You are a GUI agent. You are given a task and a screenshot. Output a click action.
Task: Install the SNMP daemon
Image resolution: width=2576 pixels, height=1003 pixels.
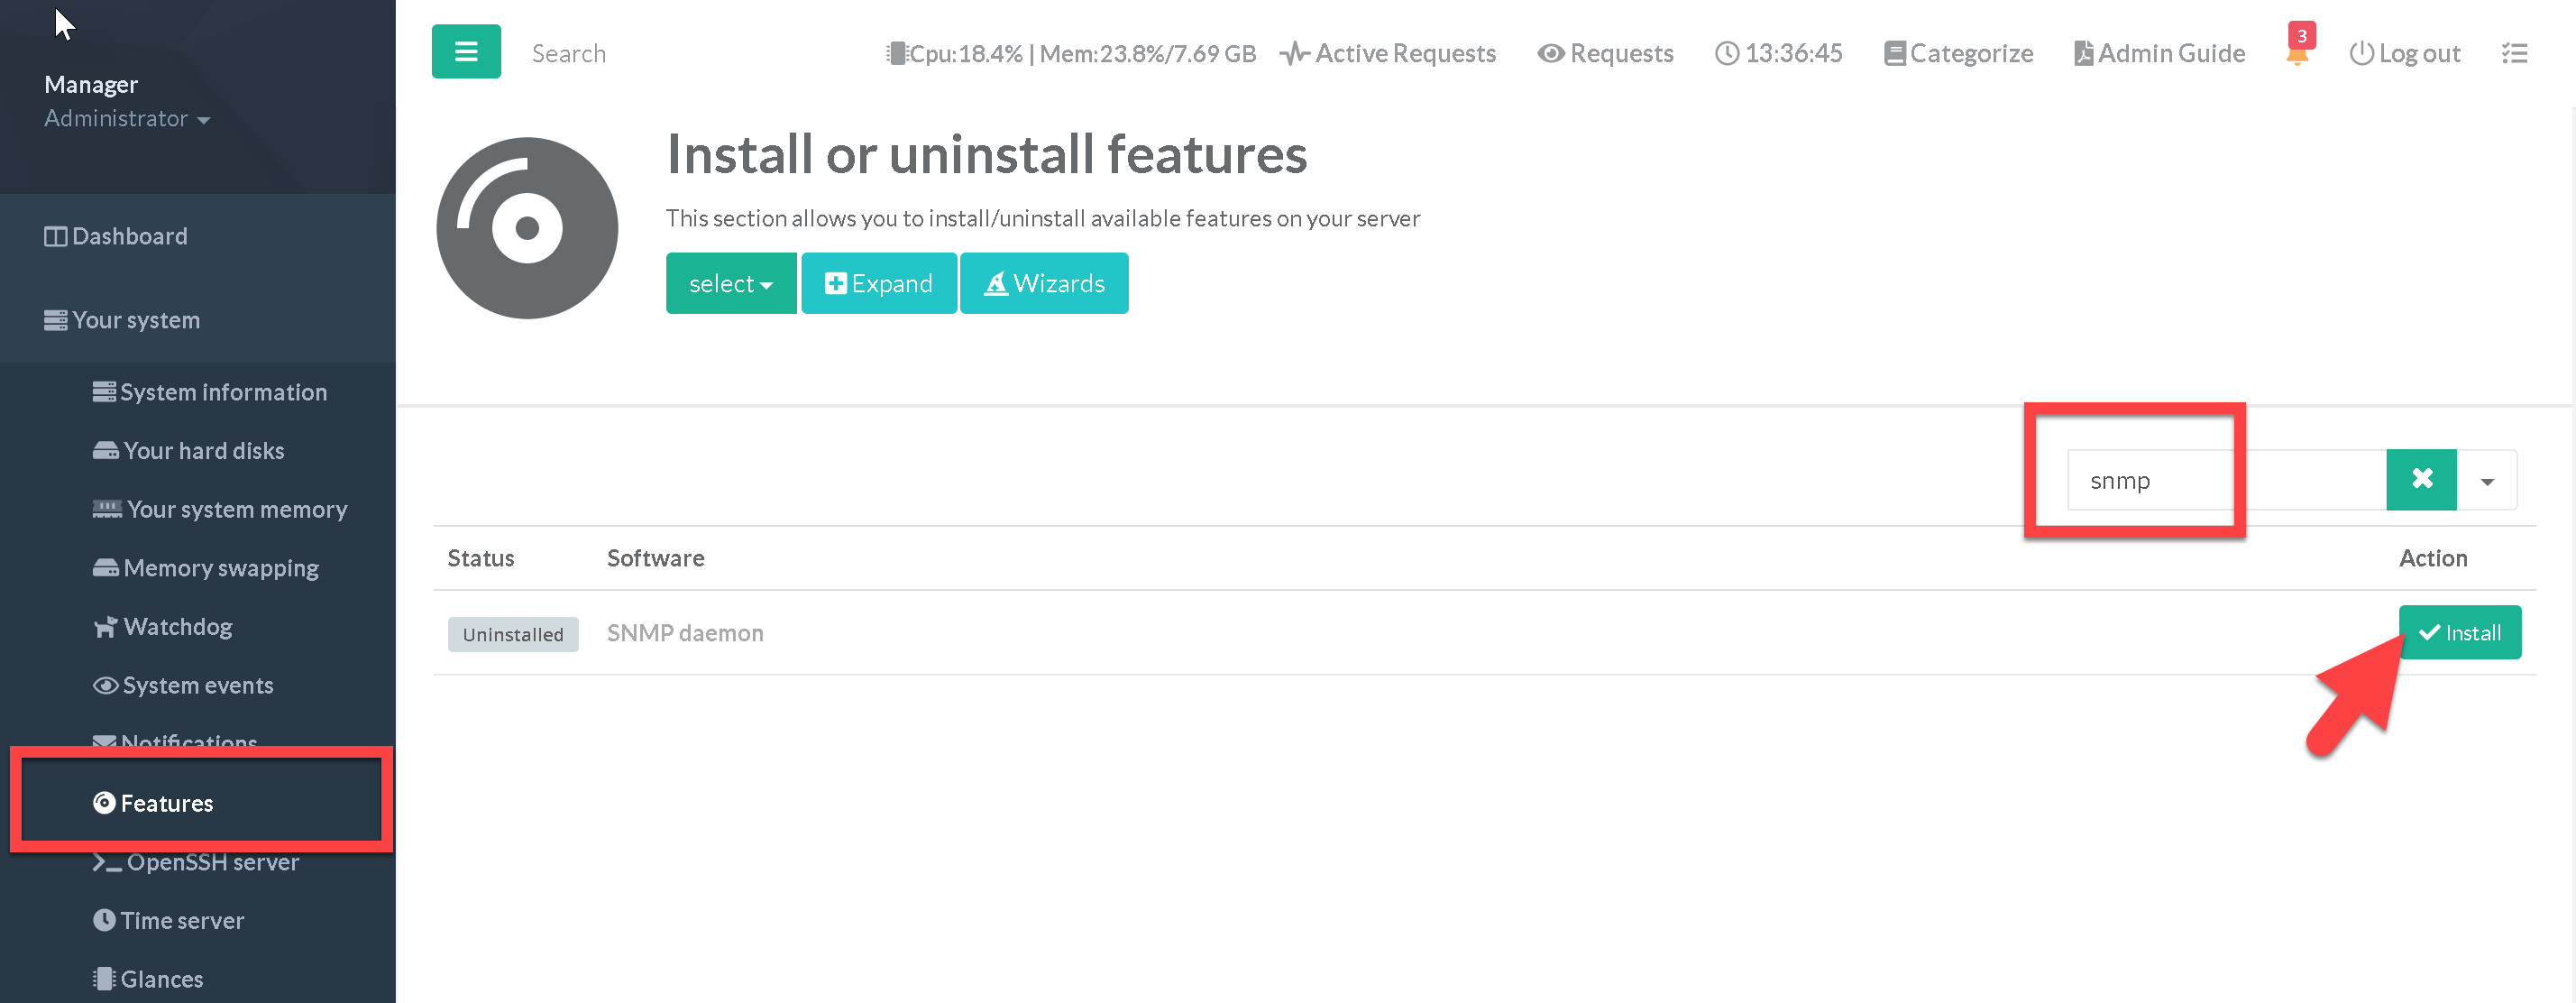click(x=2459, y=632)
